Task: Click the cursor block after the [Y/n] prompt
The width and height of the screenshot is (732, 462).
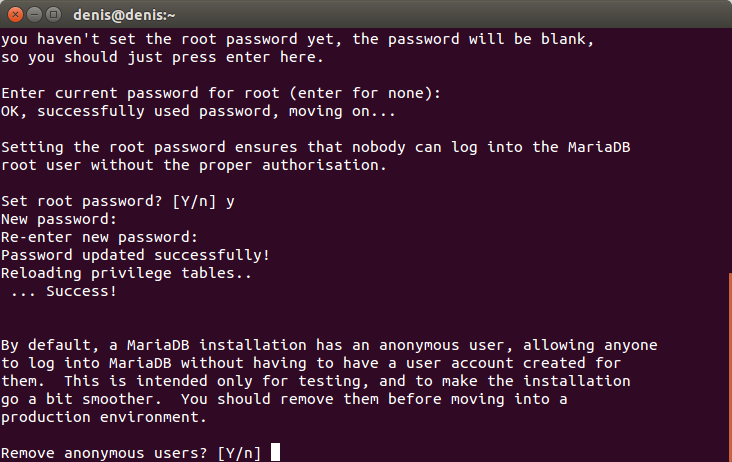Action: (x=275, y=453)
